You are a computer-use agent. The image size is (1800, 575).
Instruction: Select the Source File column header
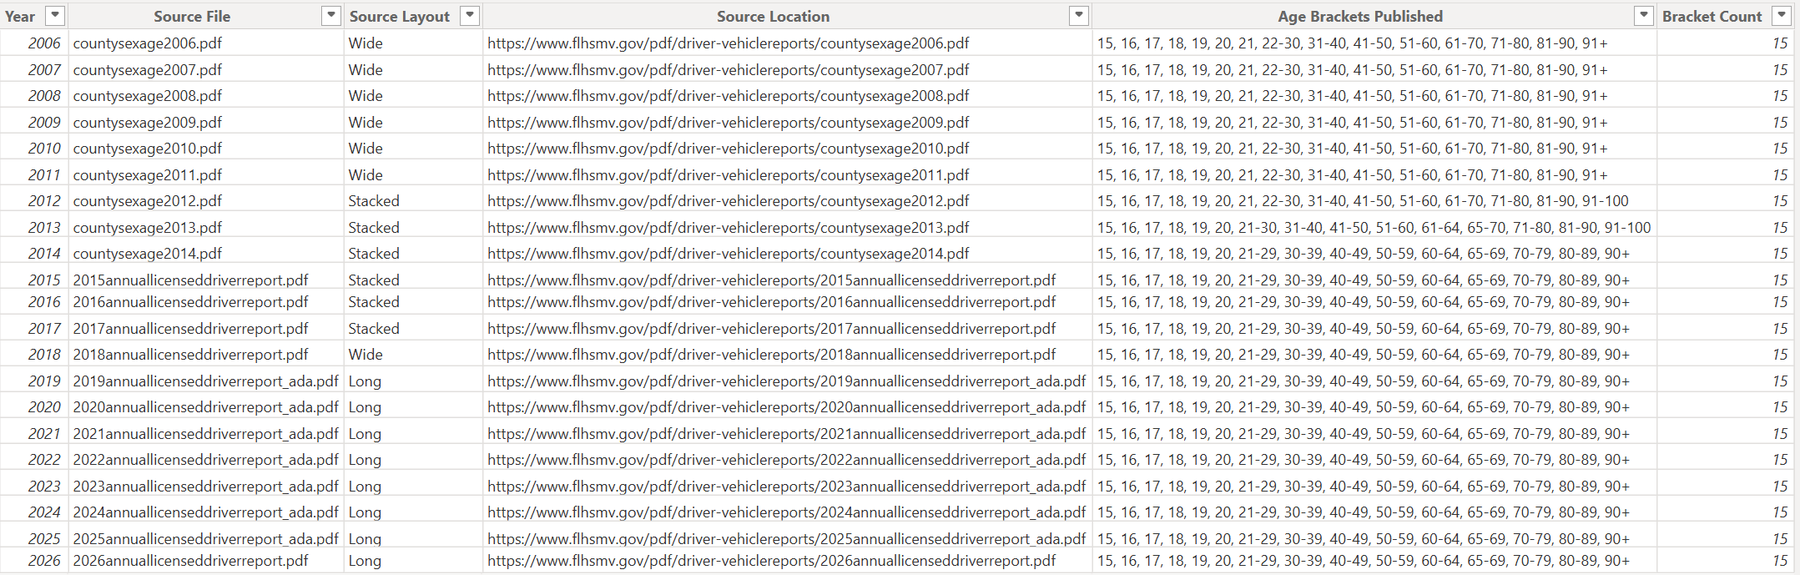192,16
